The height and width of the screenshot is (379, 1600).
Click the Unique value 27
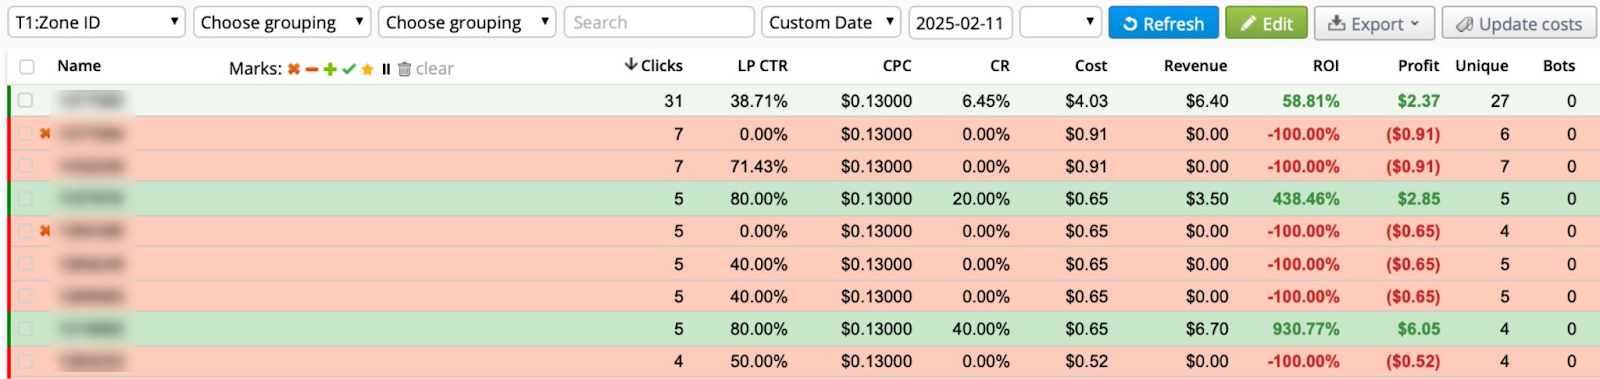pos(1500,101)
